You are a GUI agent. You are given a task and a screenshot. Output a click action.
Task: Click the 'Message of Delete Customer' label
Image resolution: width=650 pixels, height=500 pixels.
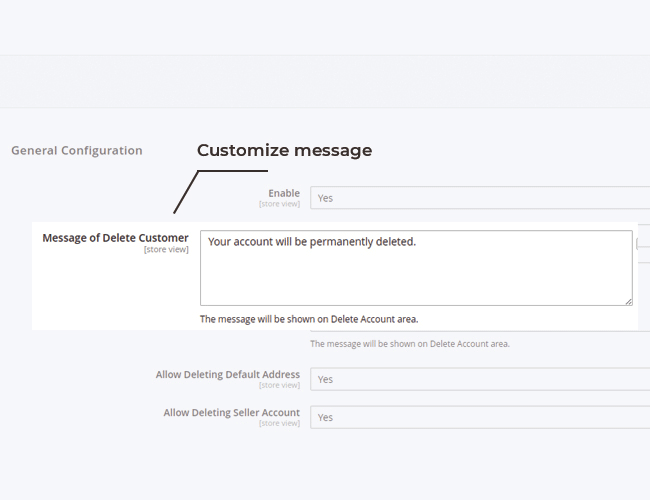(x=115, y=238)
